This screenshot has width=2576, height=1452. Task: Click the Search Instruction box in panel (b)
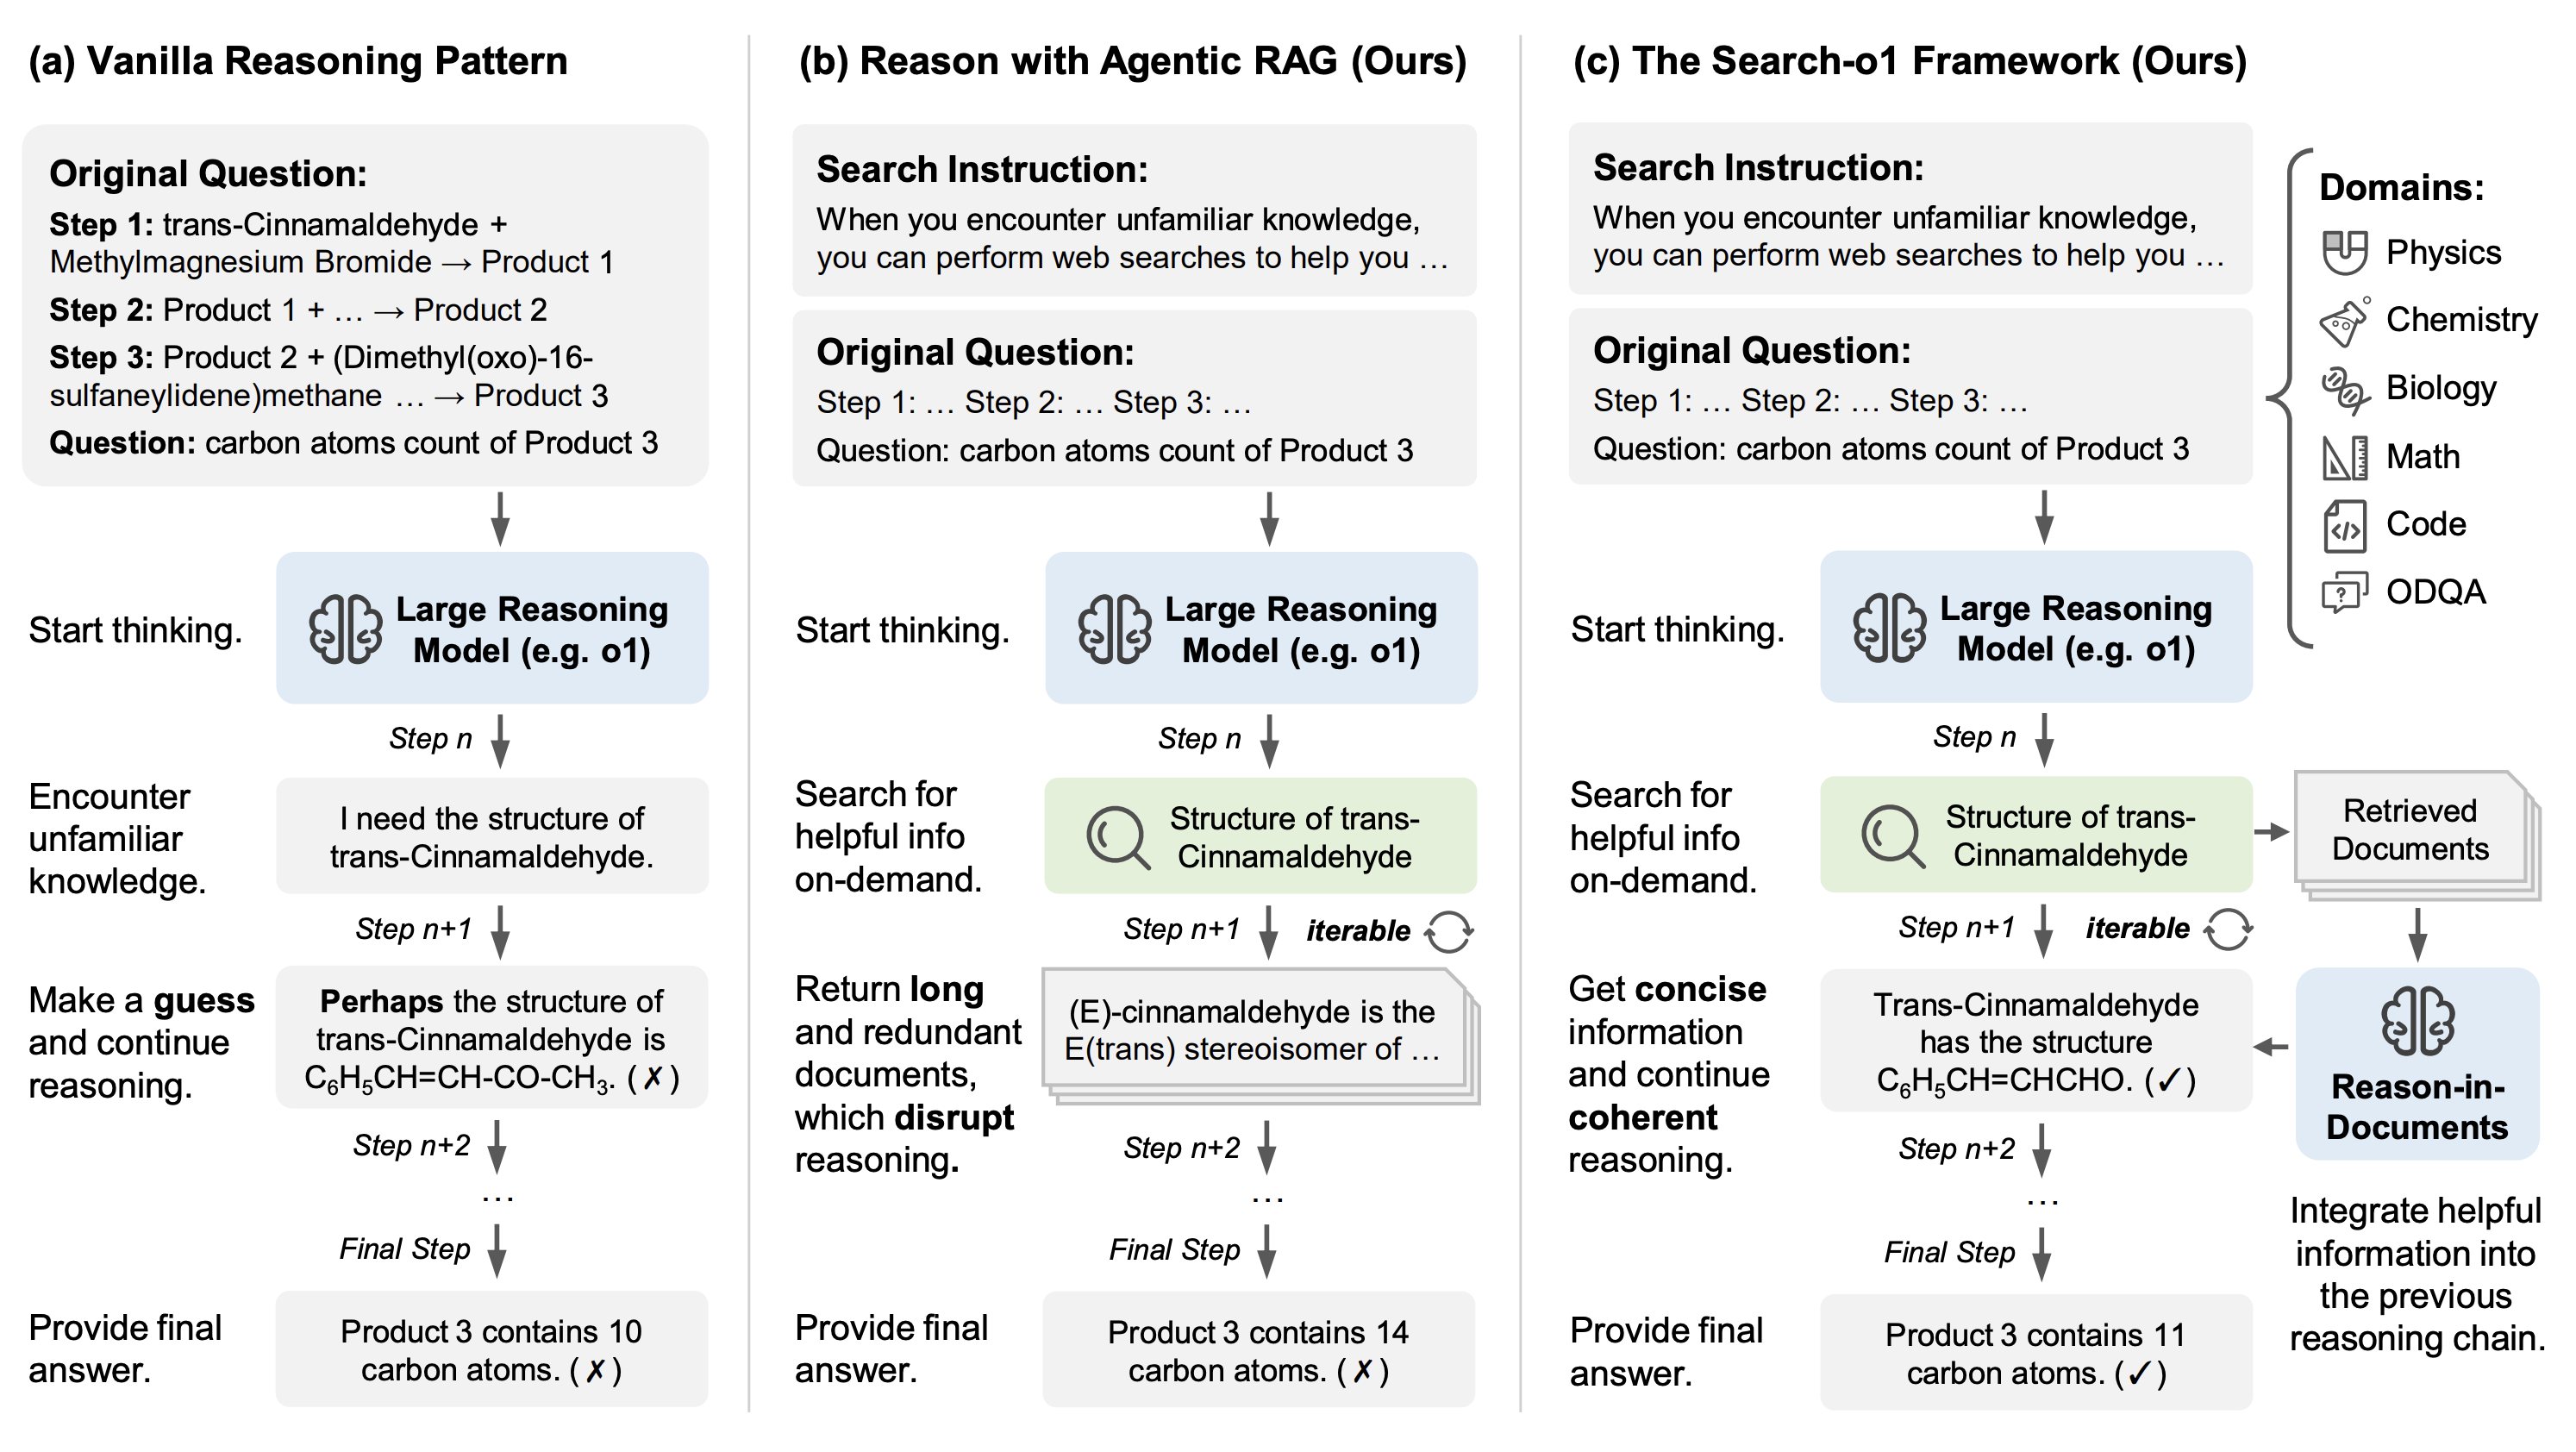(1134, 210)
